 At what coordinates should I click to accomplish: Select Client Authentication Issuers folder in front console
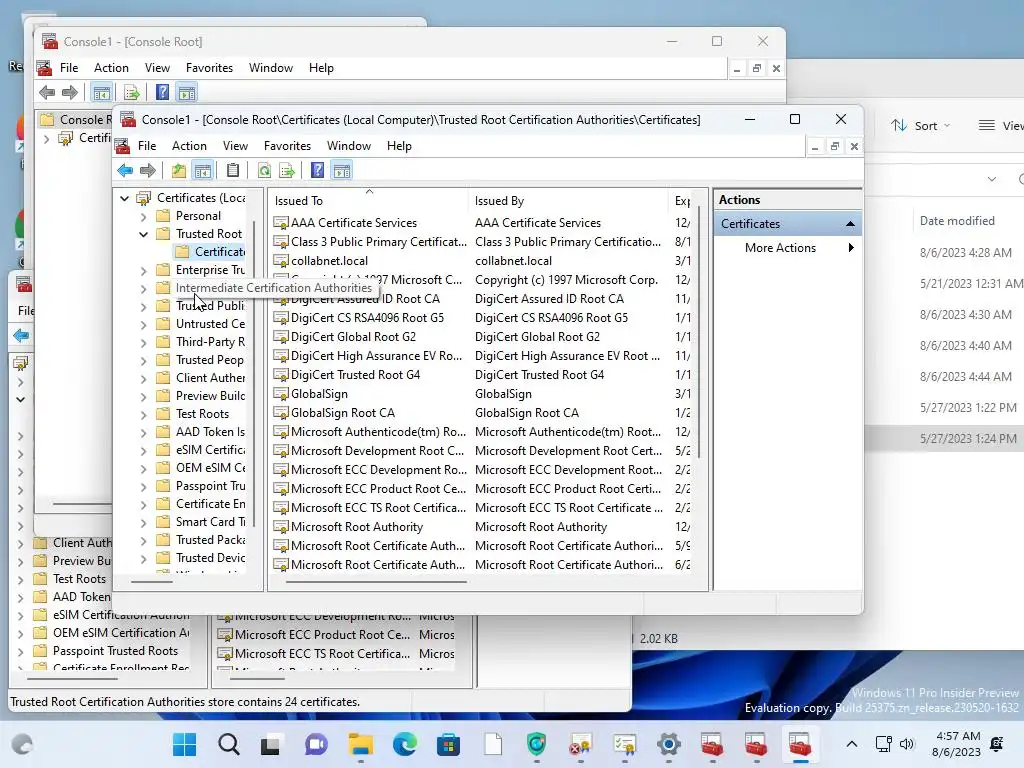click(201, 377)
